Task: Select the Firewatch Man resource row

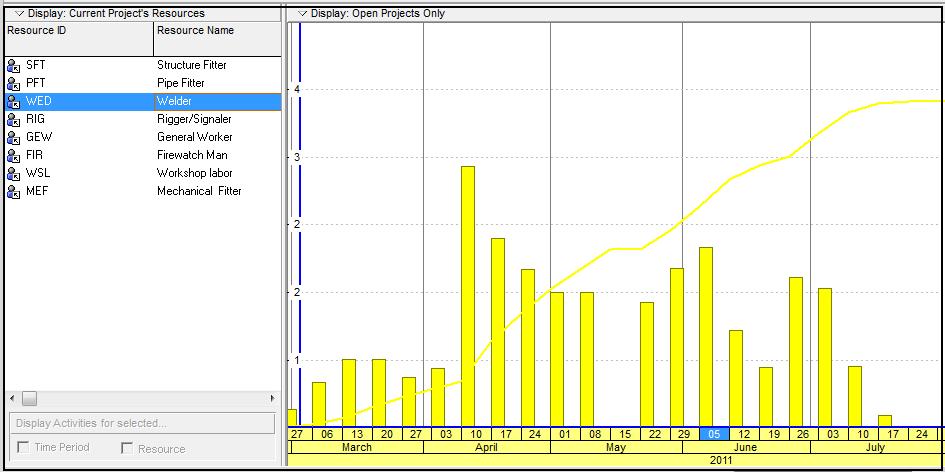Action: (143, 156)
